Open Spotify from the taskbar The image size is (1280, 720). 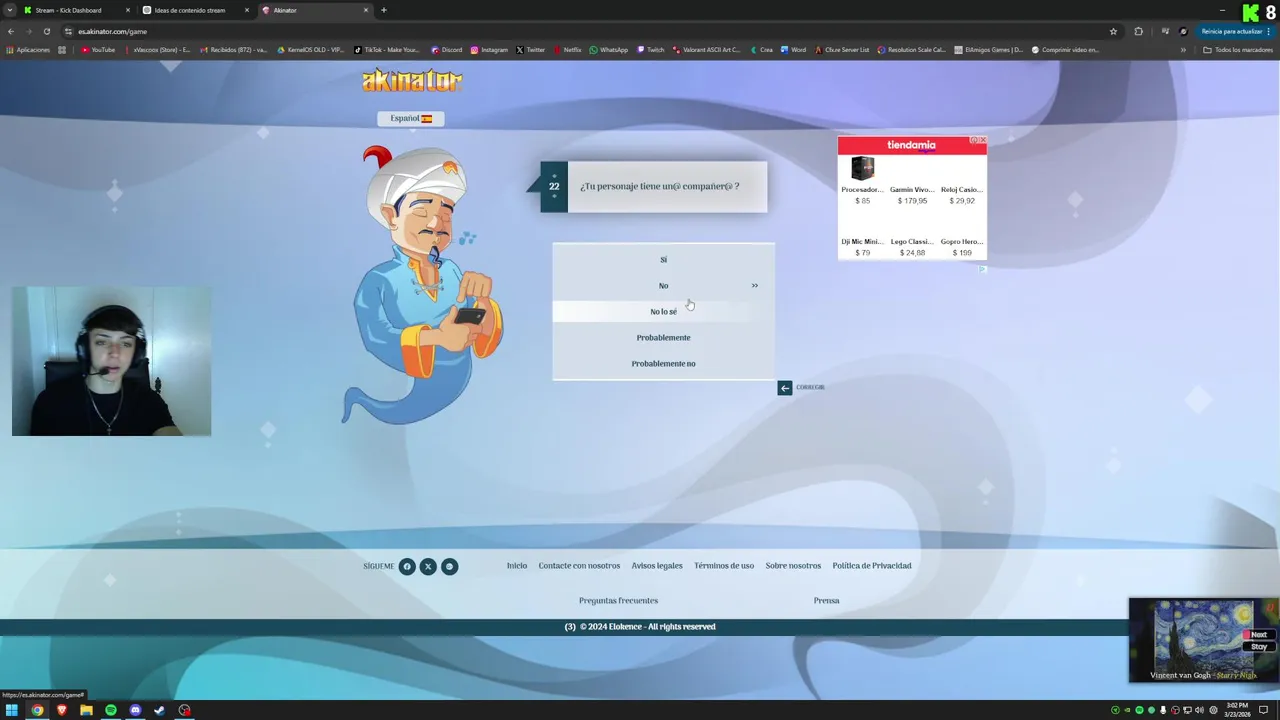111,710
